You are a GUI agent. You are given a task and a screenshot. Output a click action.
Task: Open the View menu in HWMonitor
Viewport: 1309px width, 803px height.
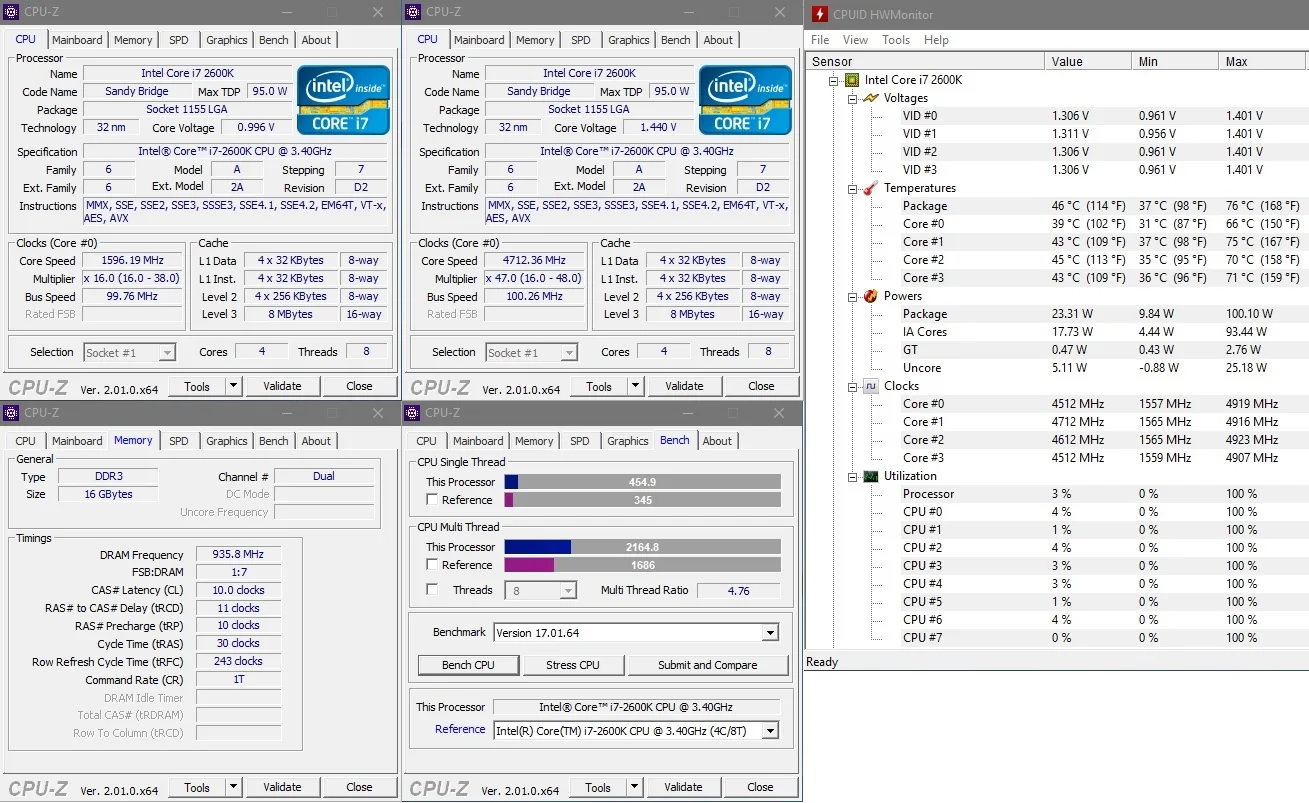(855, 40)
